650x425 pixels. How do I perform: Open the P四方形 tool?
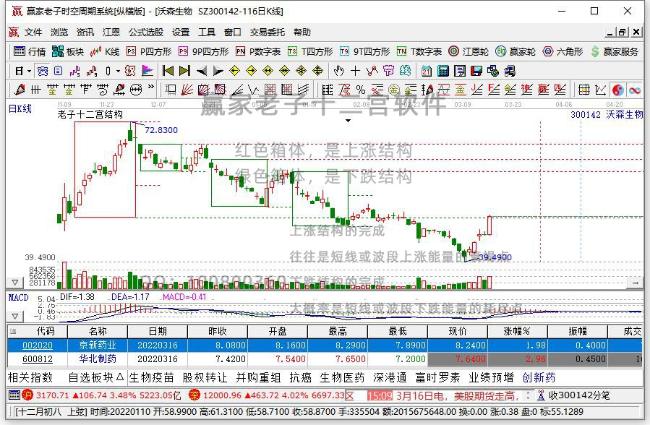pos(149,51)
